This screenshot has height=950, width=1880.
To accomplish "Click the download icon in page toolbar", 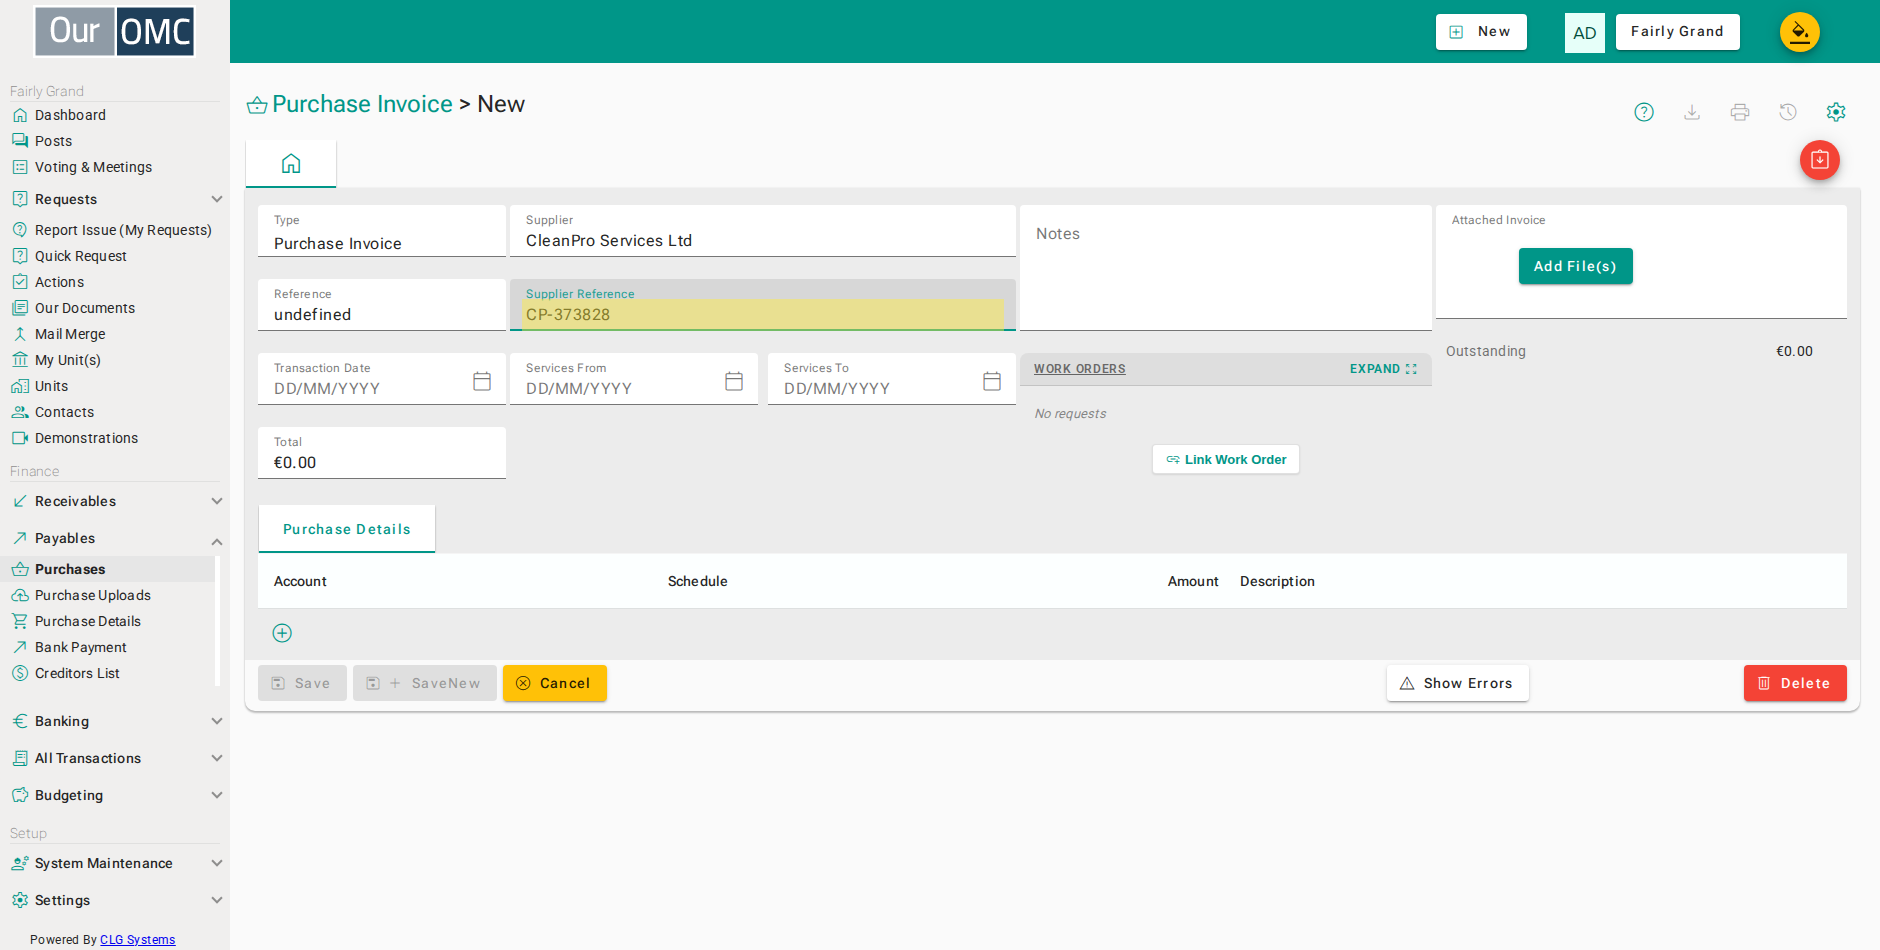I will tap(1692, 112).
